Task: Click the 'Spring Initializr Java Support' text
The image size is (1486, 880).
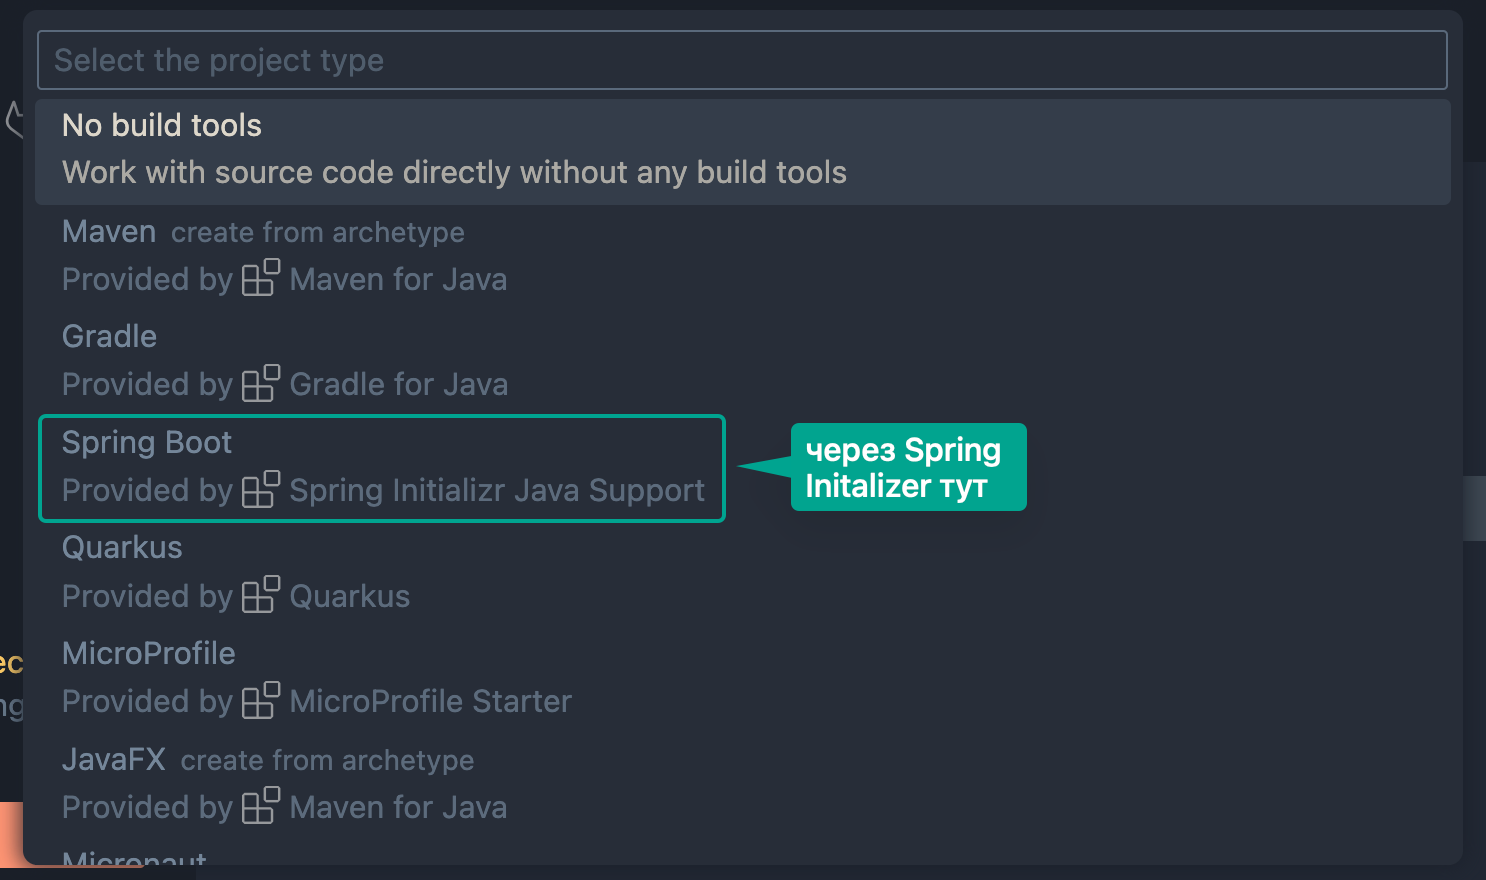Action: [x=497, y=491]
